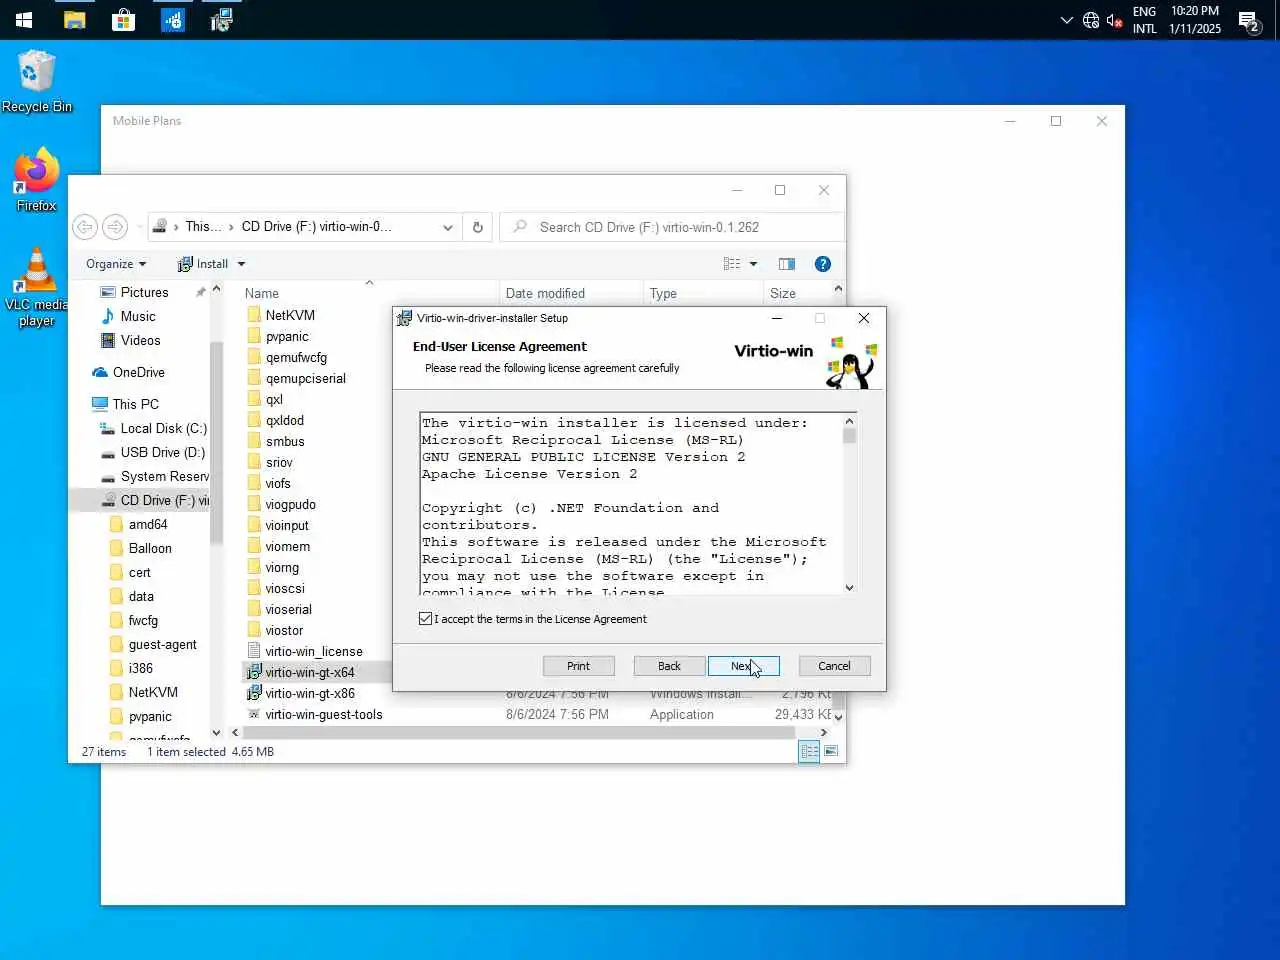Image resolution: width=1280 pixels, height=960 pixels.
Task: Cancel the Virtio-win installer
Action: 834,666
